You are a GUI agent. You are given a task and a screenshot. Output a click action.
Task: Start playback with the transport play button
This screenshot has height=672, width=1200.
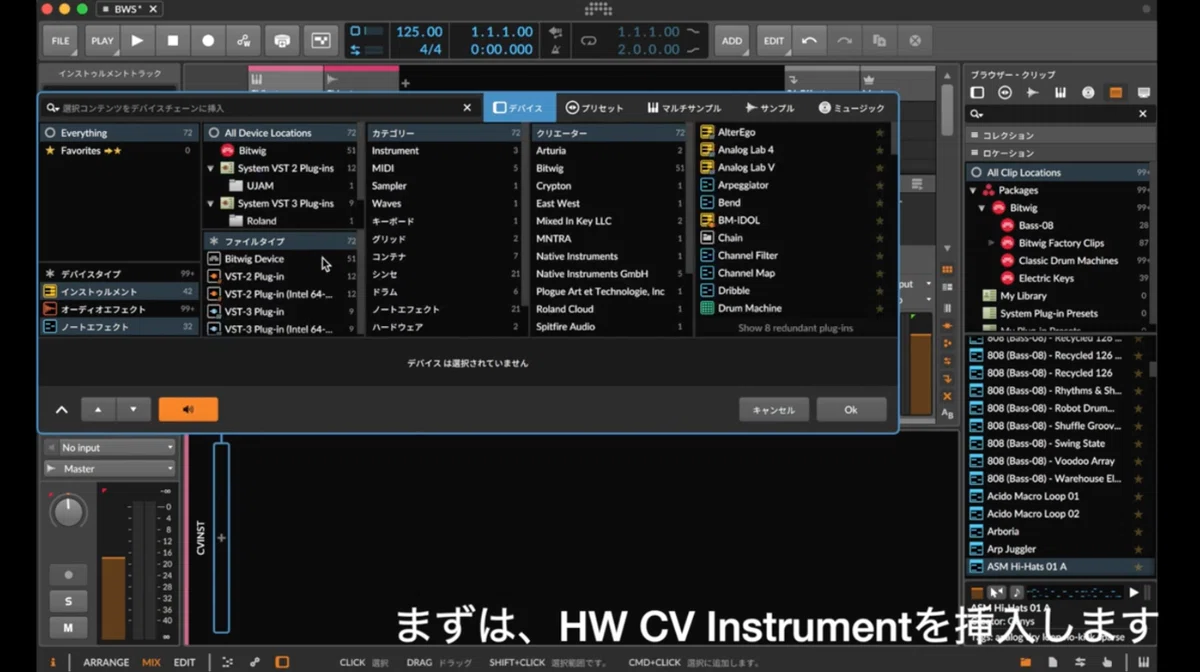[x=137, y=41]
